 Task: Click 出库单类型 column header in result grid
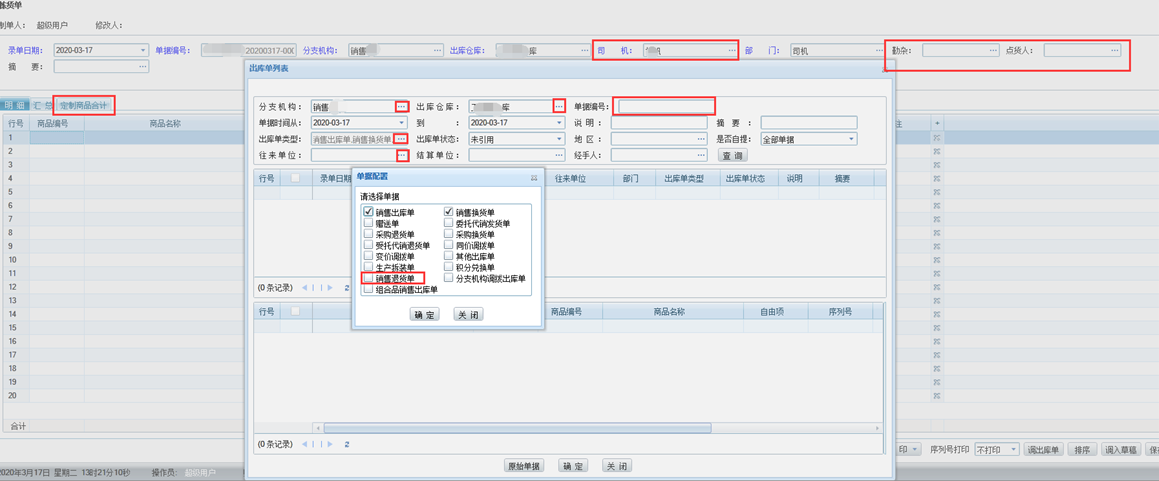[x=687, y=178]
